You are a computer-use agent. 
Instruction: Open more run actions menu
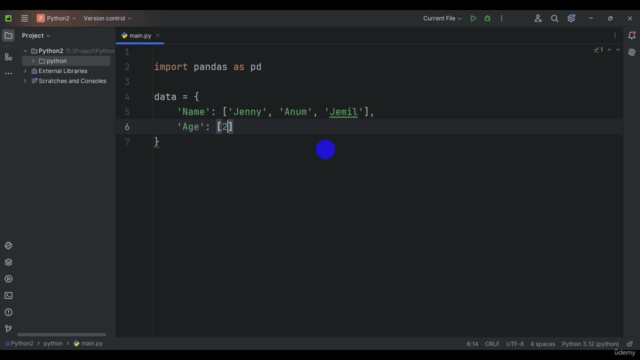click(x=502, y=18)
